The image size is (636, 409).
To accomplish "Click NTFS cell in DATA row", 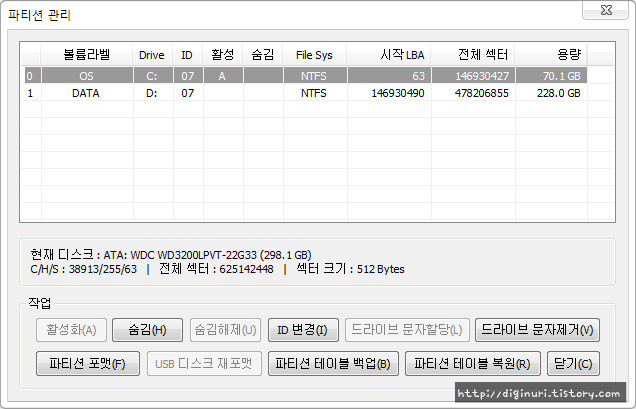I will coord(314,93).
